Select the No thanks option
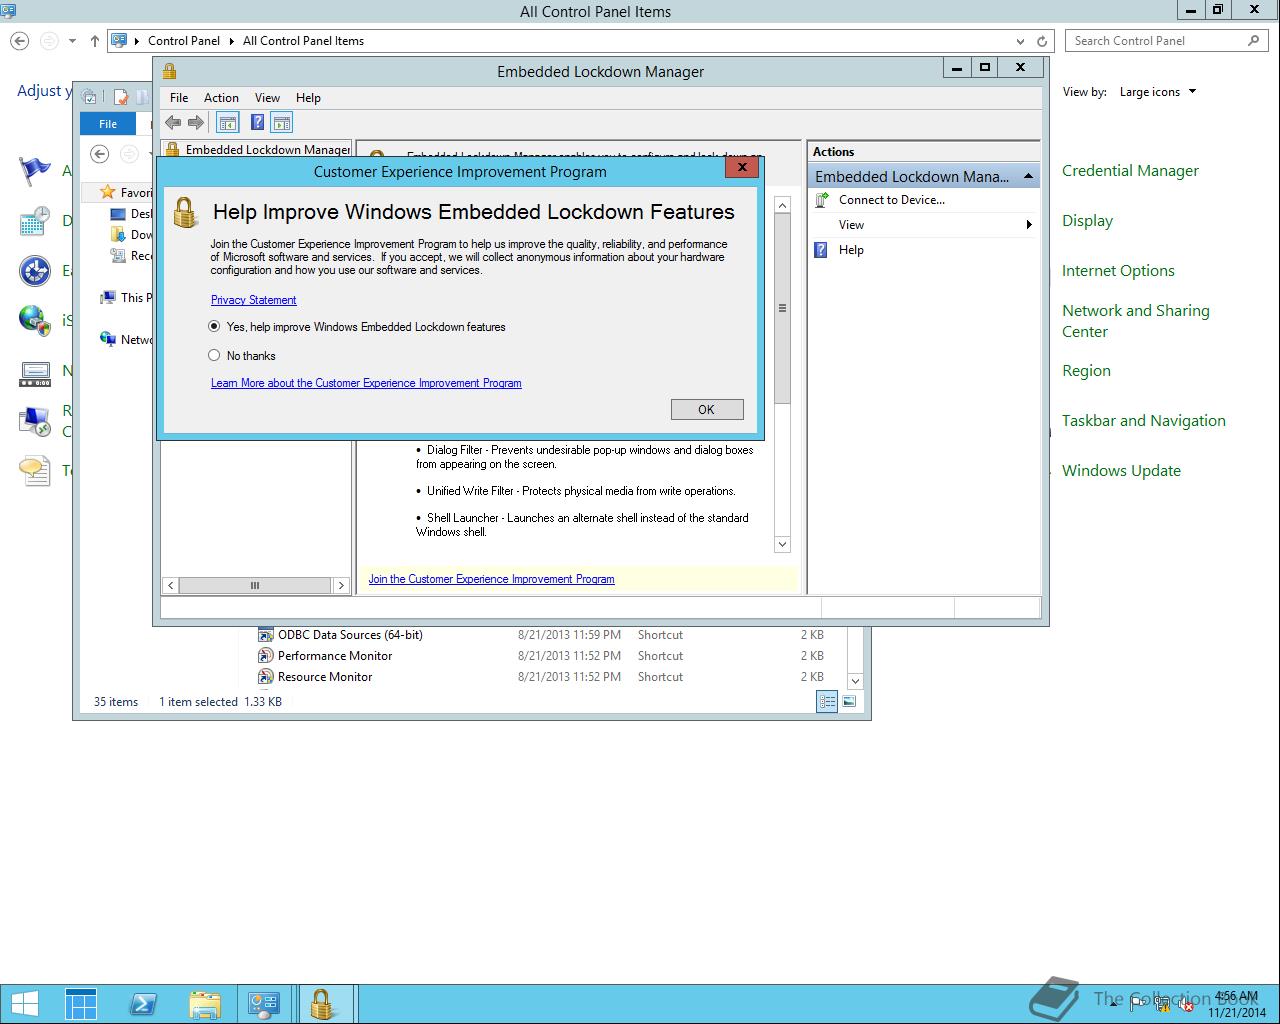The image size is (1280, 1024). tap(214, 355)
